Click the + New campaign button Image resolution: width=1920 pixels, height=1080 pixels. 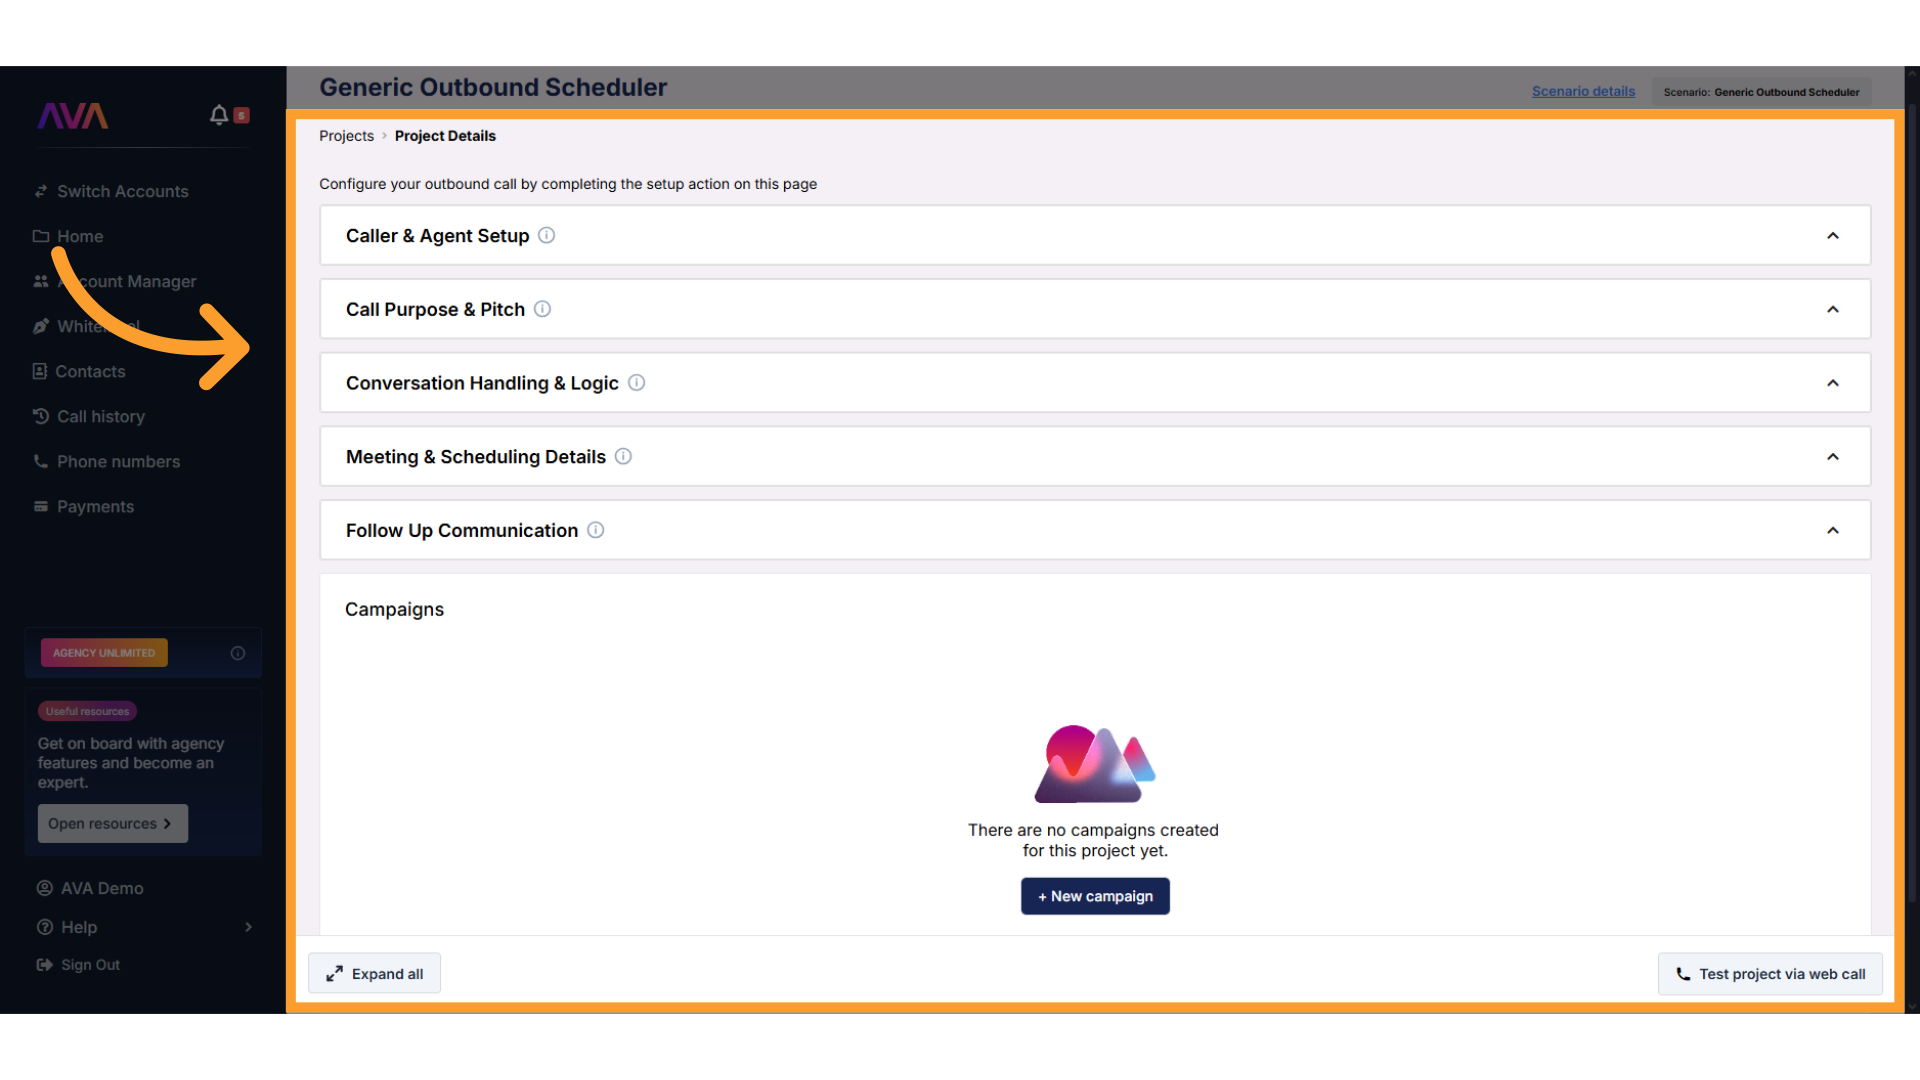pos(1095,896)
